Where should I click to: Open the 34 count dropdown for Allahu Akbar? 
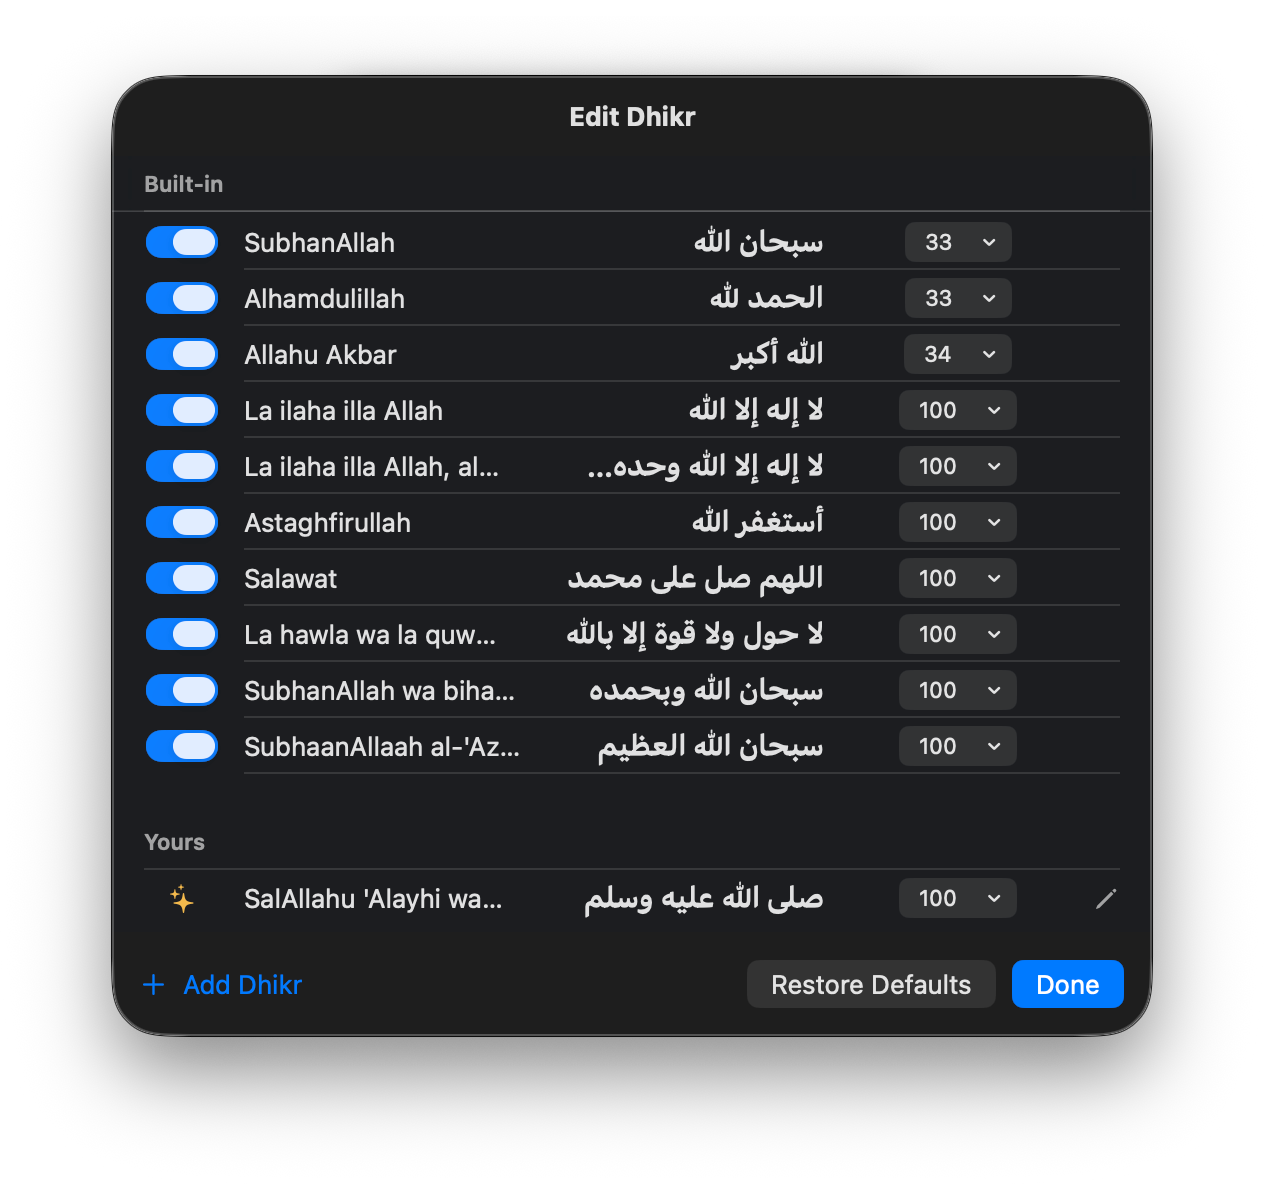click(x=958, y=354)
